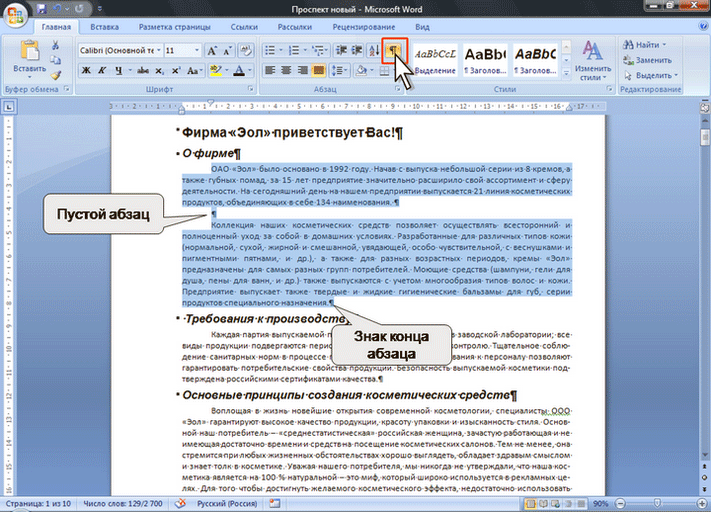Click the Grow Font icon
This screenshot has height=512, width=711.
pyautogui.click(x=212, y=51)
